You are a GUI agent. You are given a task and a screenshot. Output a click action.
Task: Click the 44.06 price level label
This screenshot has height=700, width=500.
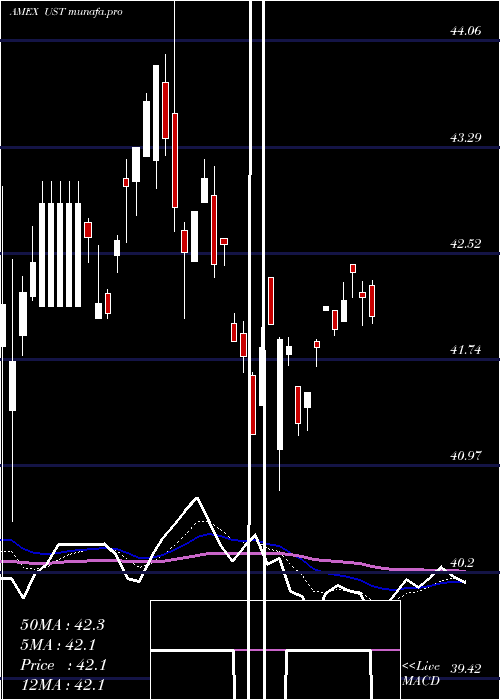[x=466, y=31]
